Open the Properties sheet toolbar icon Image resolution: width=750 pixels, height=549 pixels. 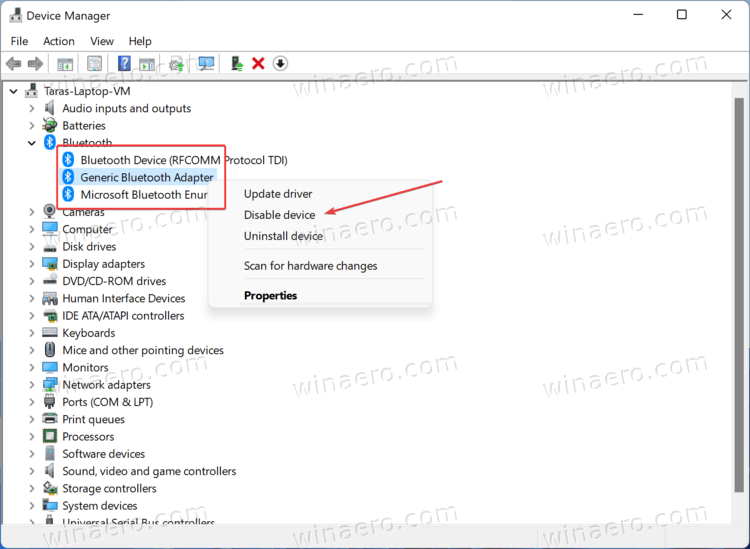(x=94, y=64)
